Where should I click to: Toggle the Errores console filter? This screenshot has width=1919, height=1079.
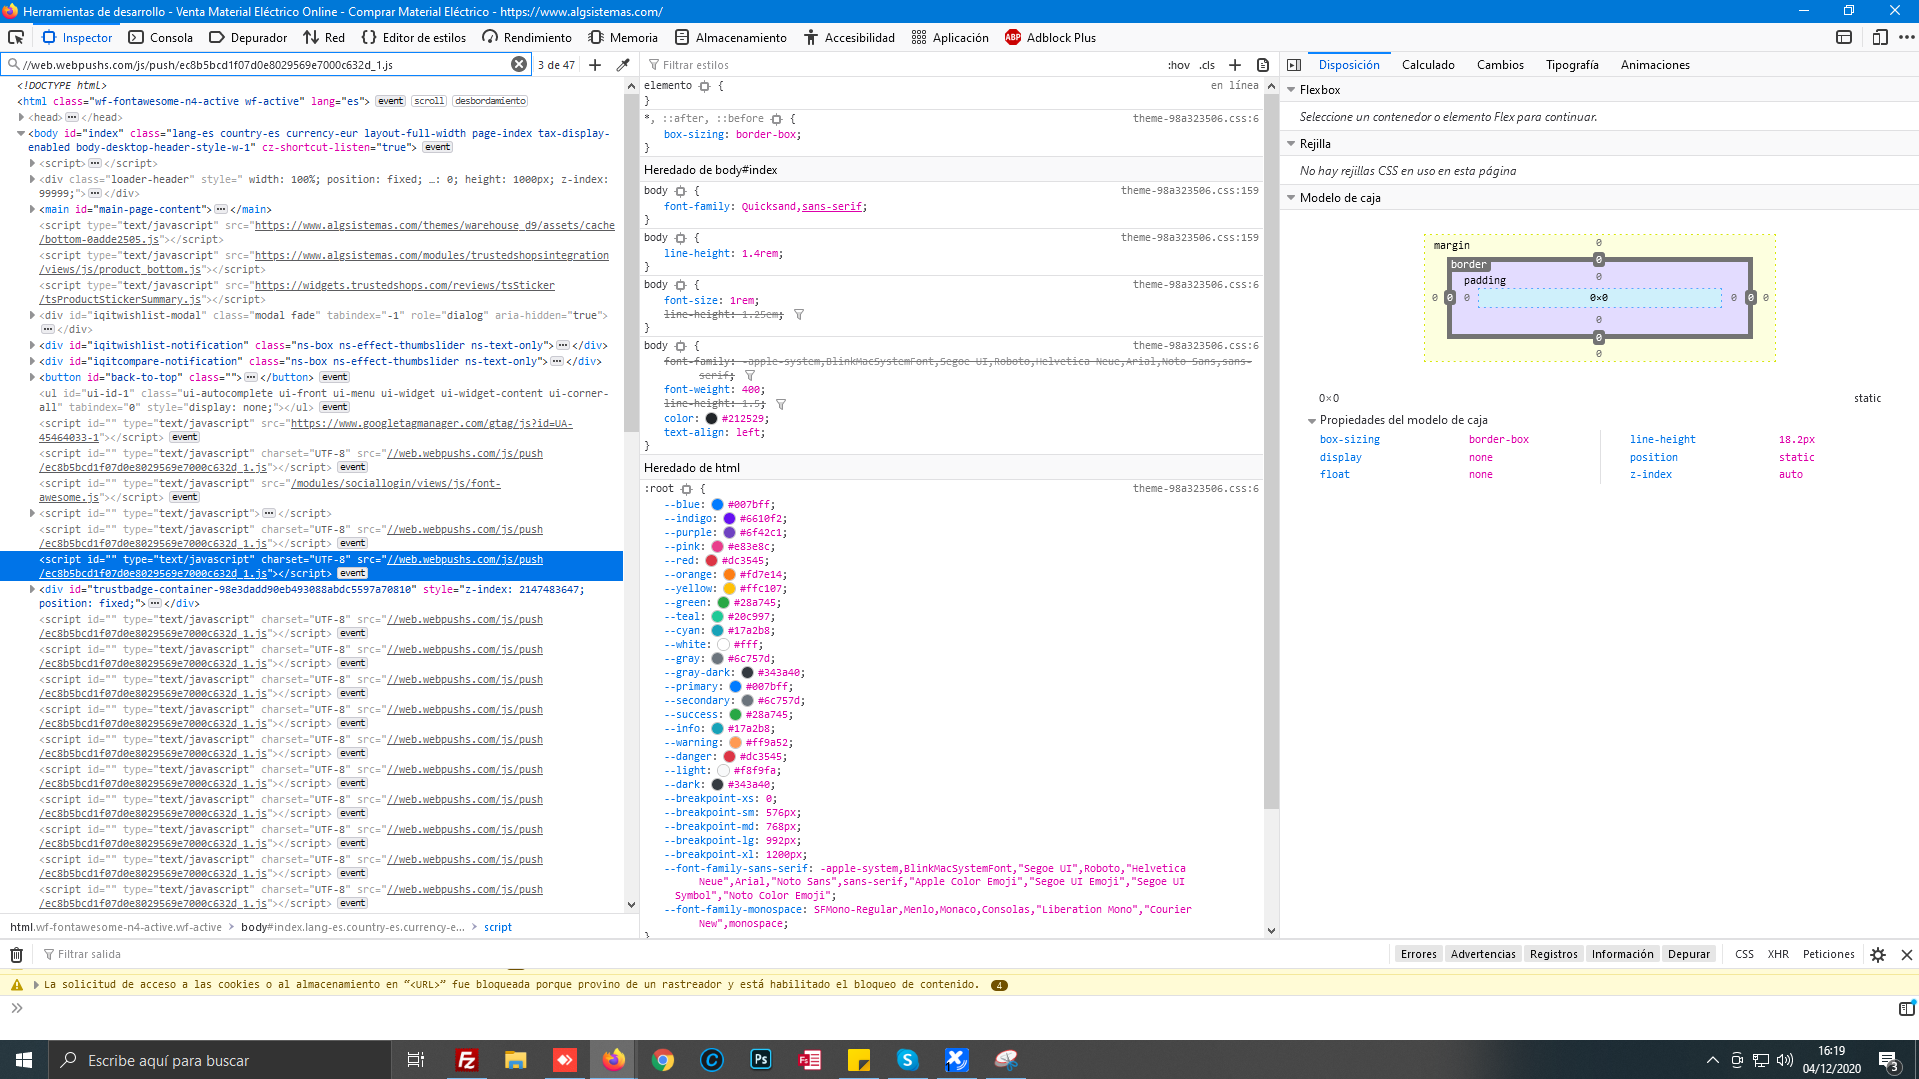point(1418,954)
